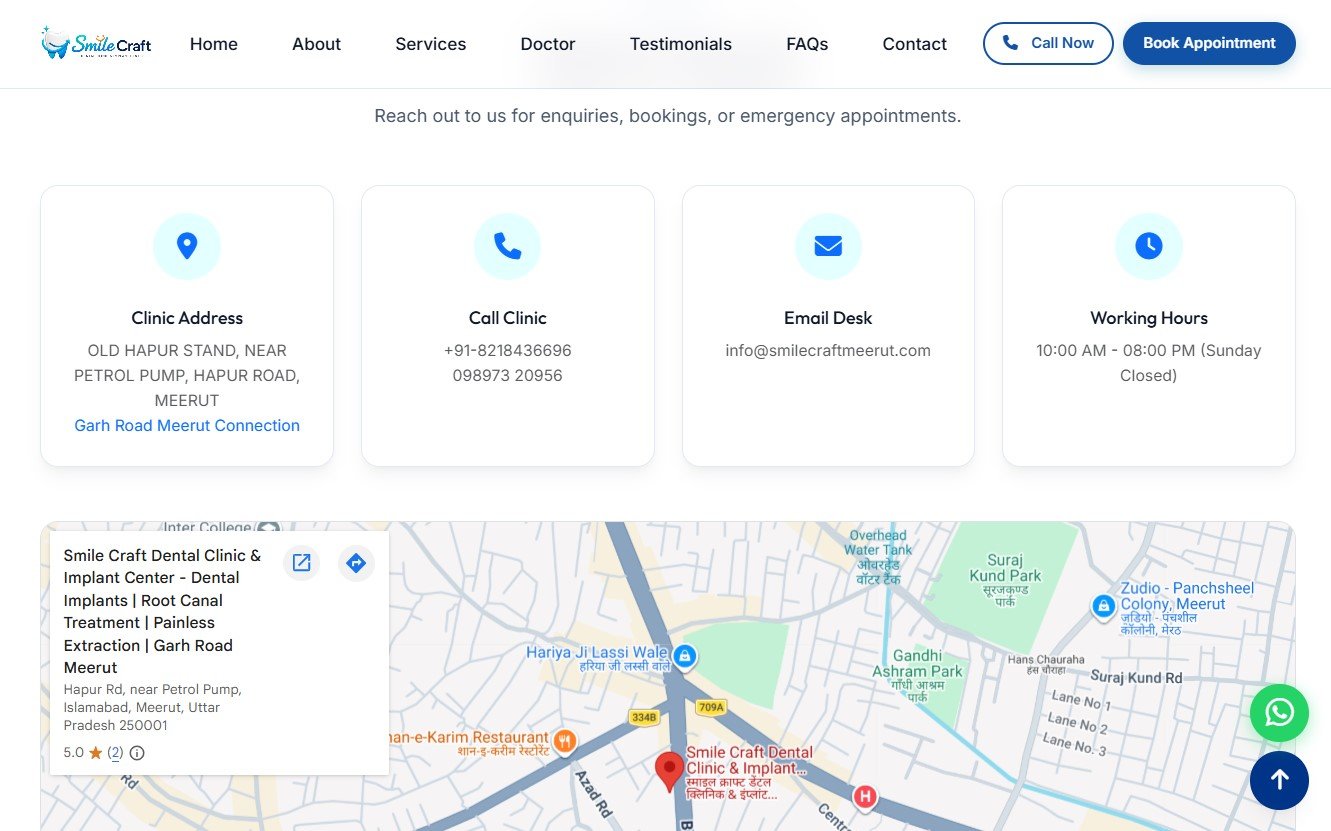
Task: Click the clock icon above Working Hours
Action: tap(1148, 246)
